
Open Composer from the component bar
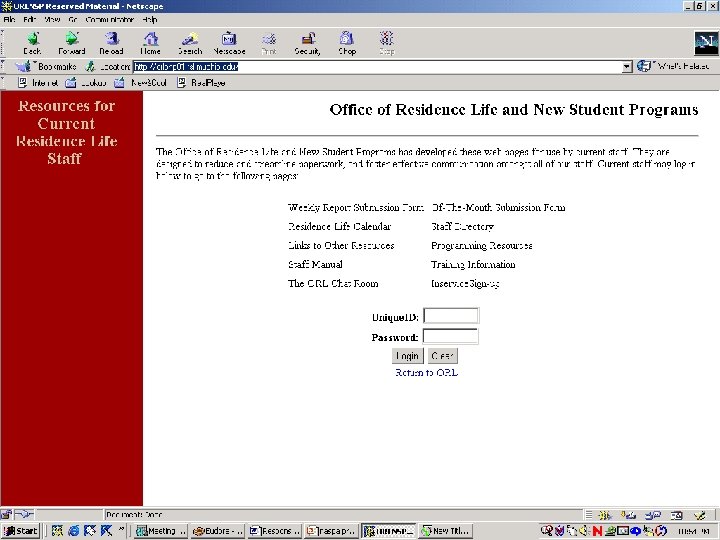(x=699, y=515)
